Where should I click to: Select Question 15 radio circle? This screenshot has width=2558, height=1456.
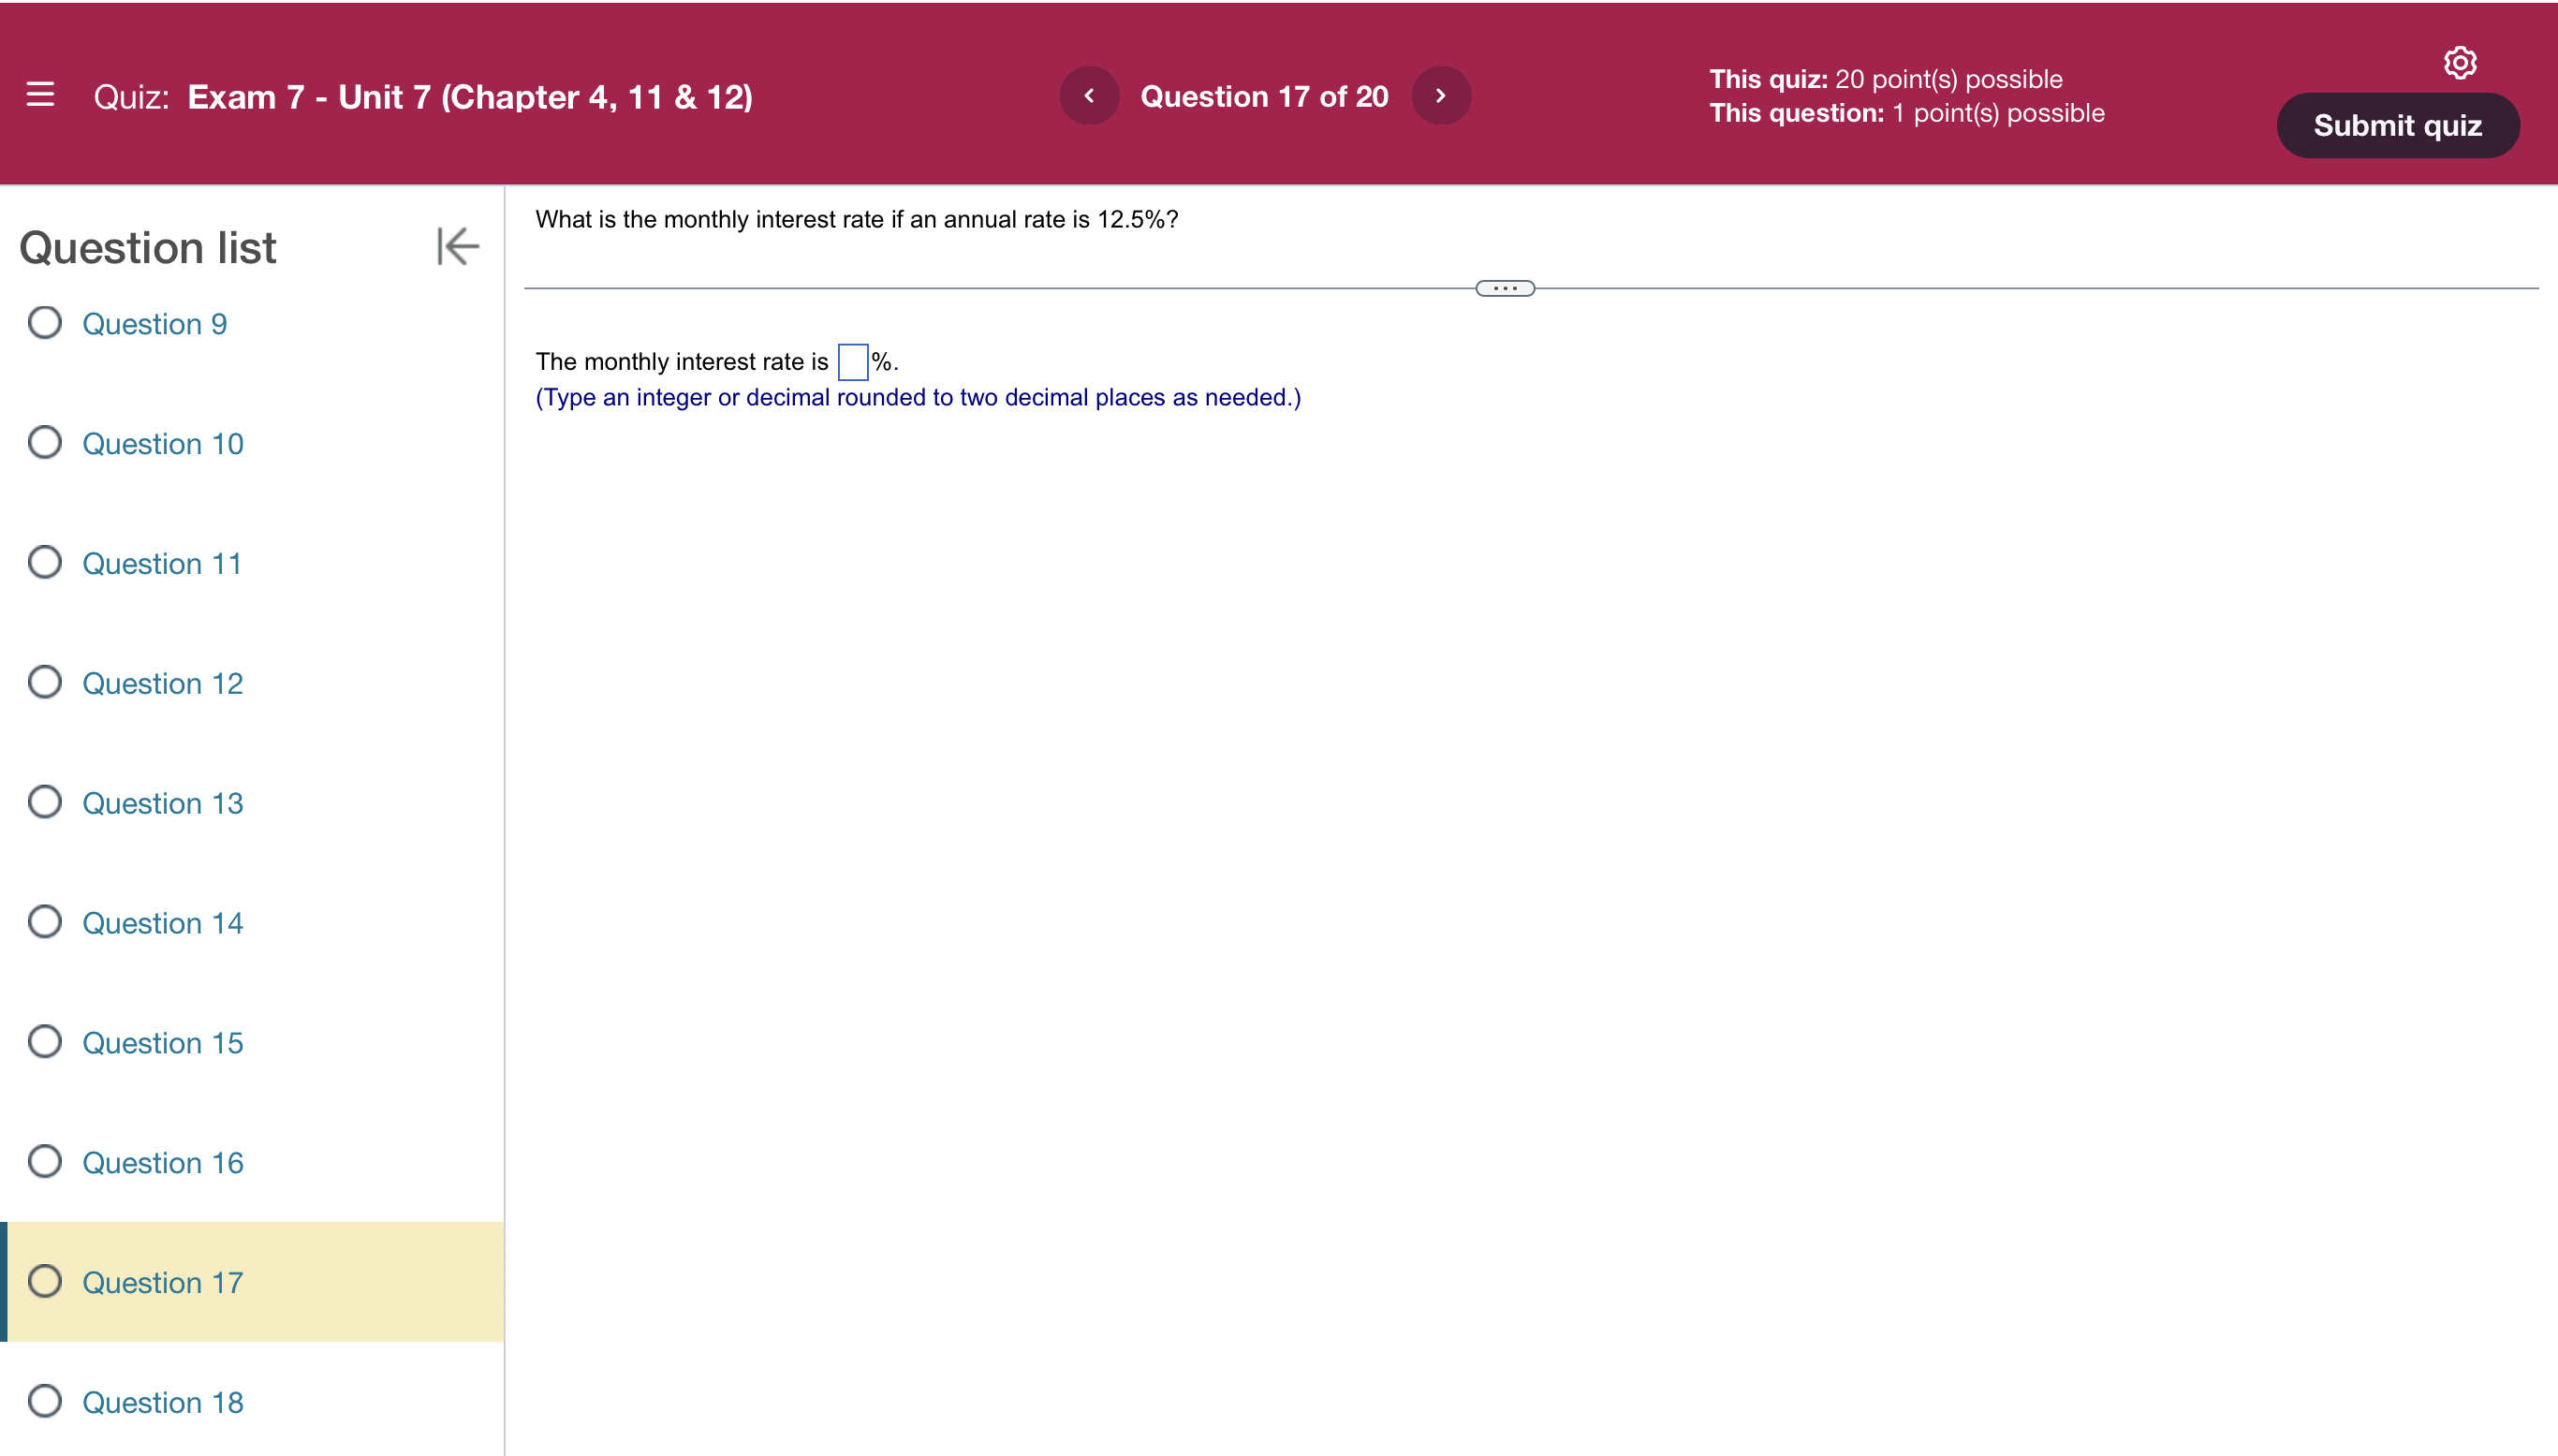[45, 1042]
